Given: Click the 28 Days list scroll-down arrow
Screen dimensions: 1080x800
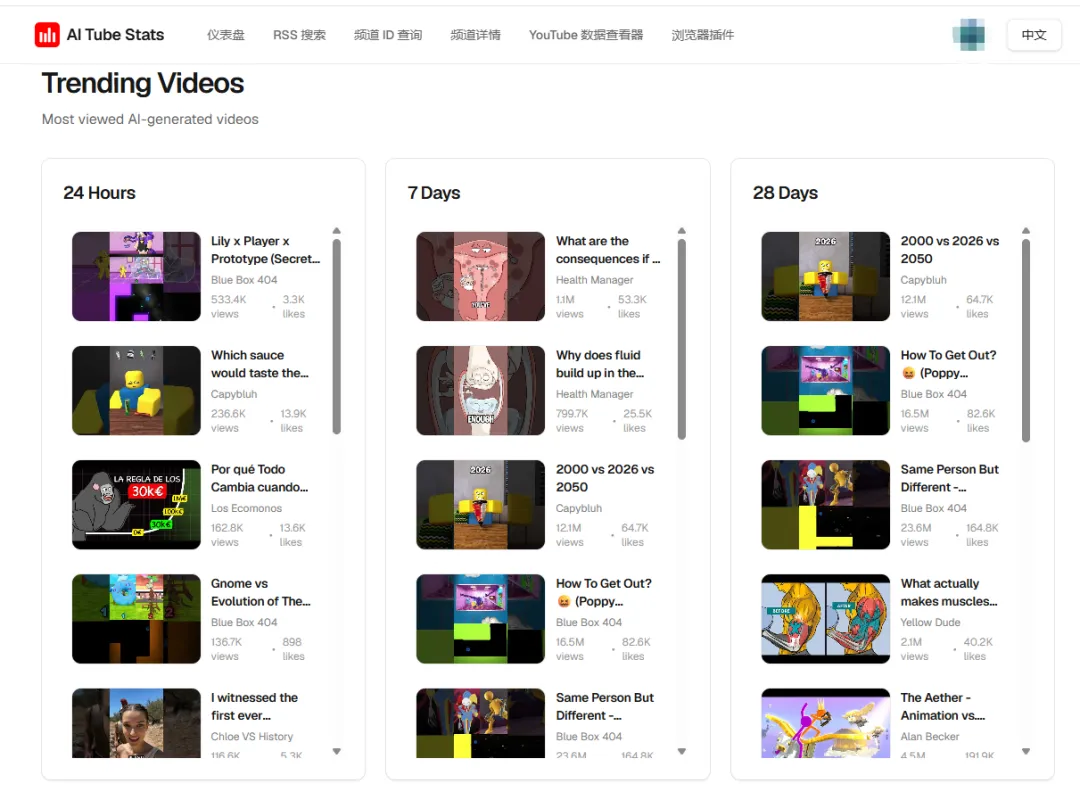Looking at the screenshot, I should pyautogui.click(x=1026, y=751).
